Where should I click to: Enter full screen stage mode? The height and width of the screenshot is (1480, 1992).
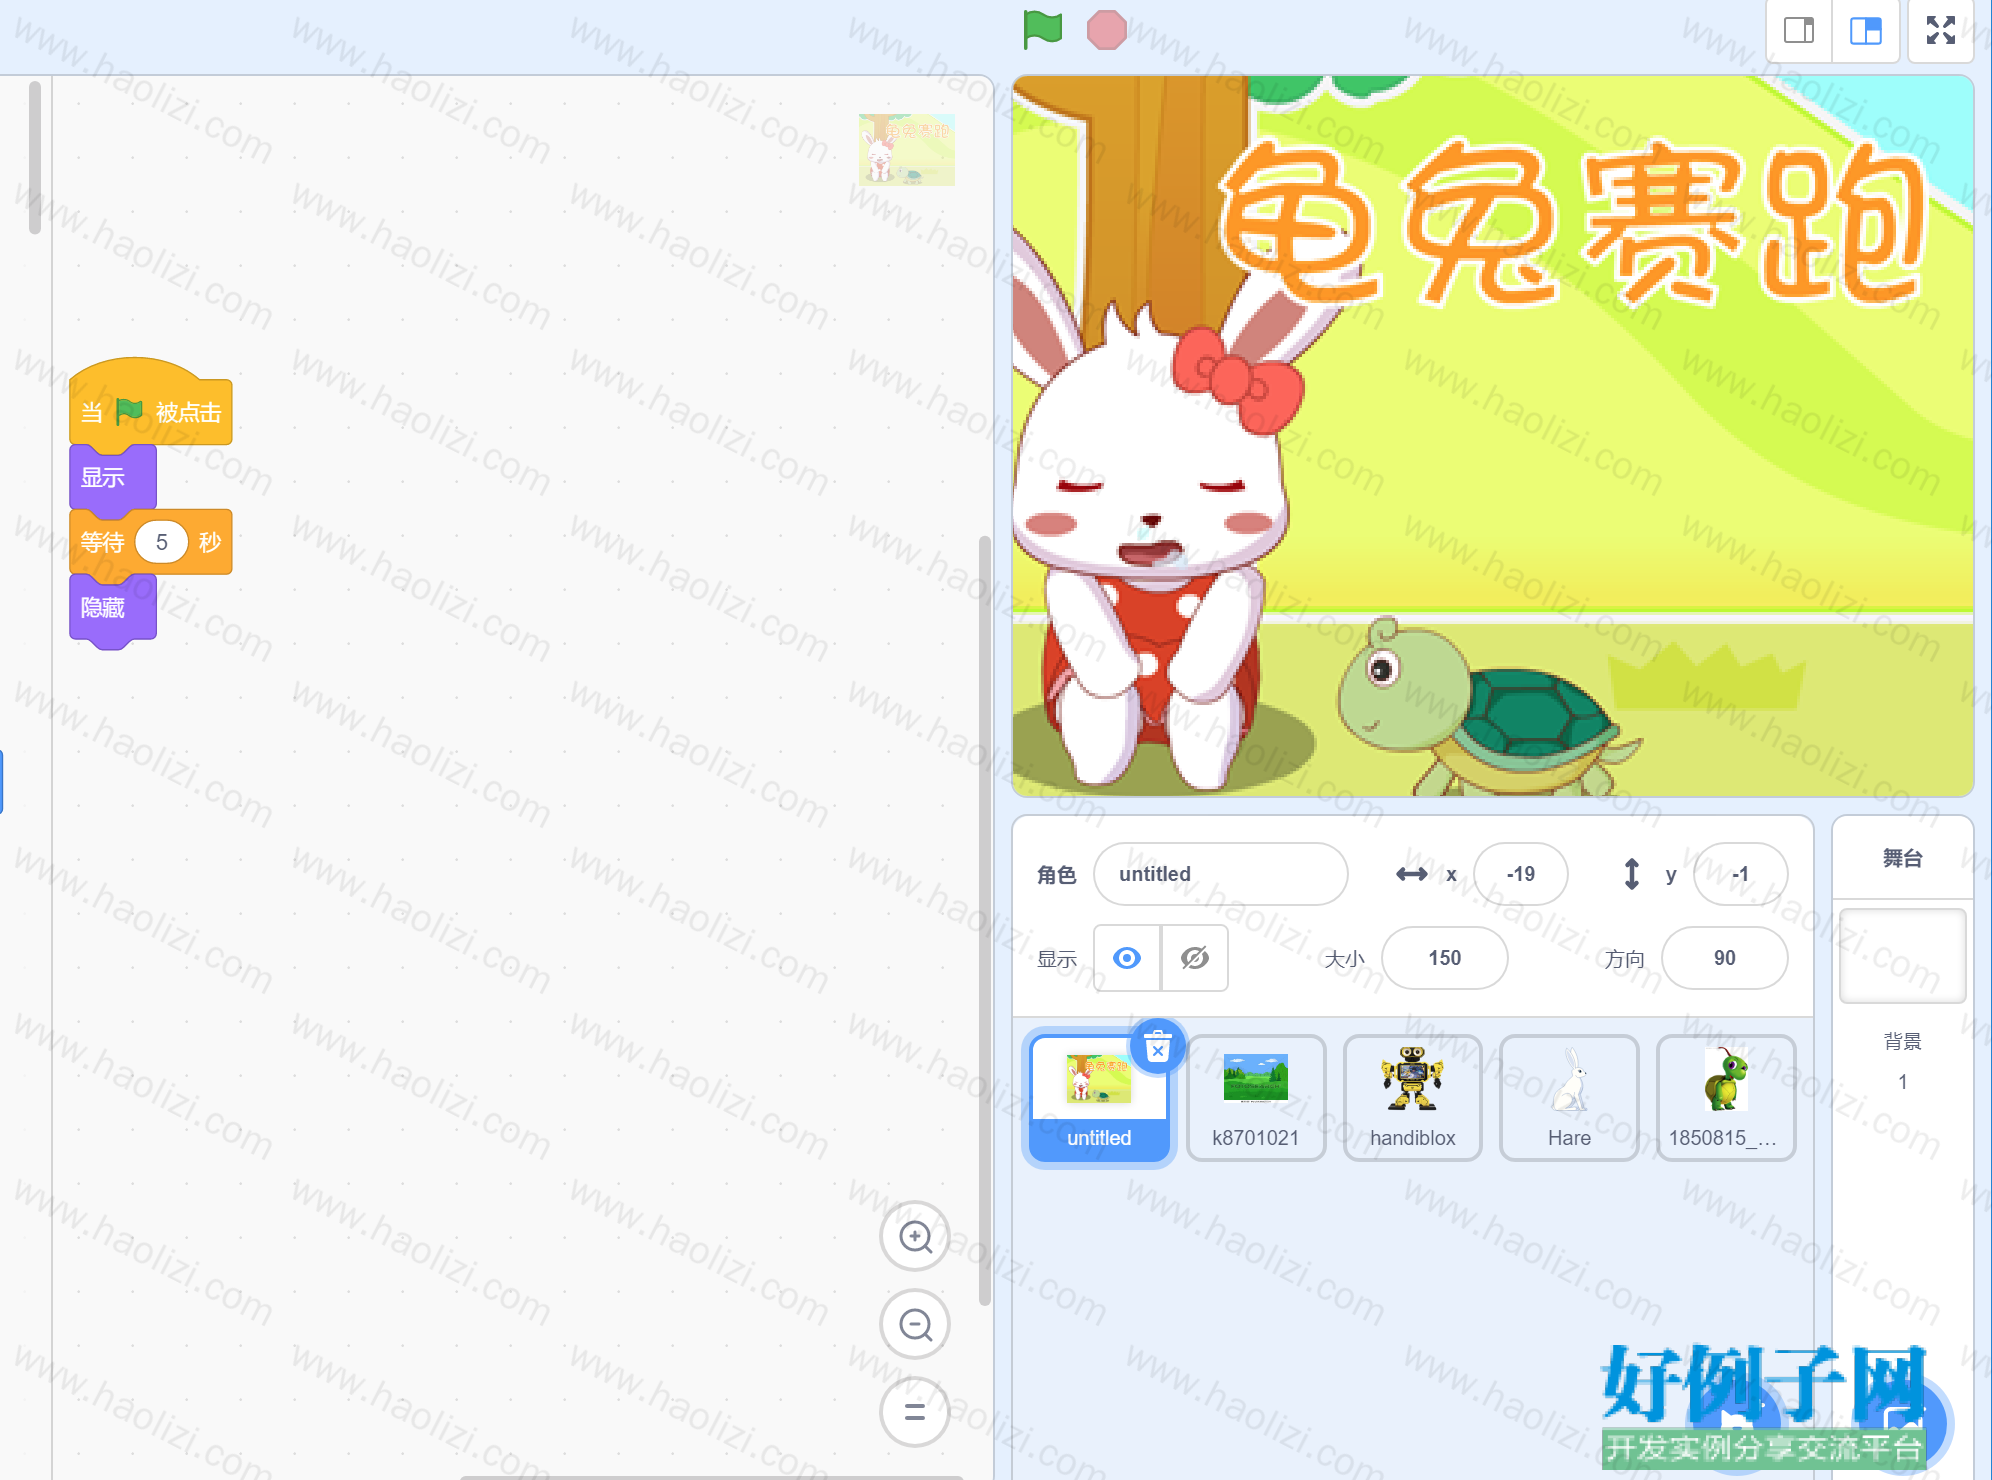[1941, 31]
